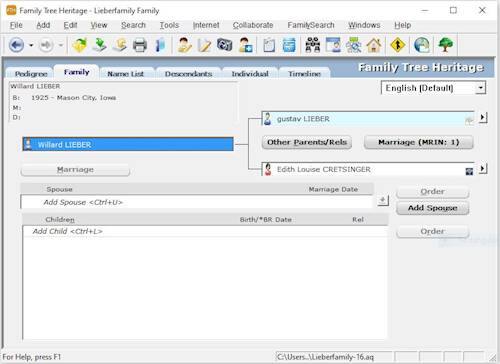The width and height of the screenshot is (500, 364).
Task: Click the Marriage button under Willard
Action: [75, 170]
